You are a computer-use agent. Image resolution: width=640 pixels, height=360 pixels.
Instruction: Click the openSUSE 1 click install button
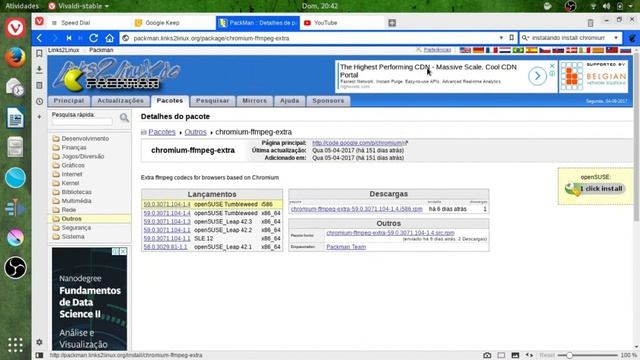click(595, 189)
